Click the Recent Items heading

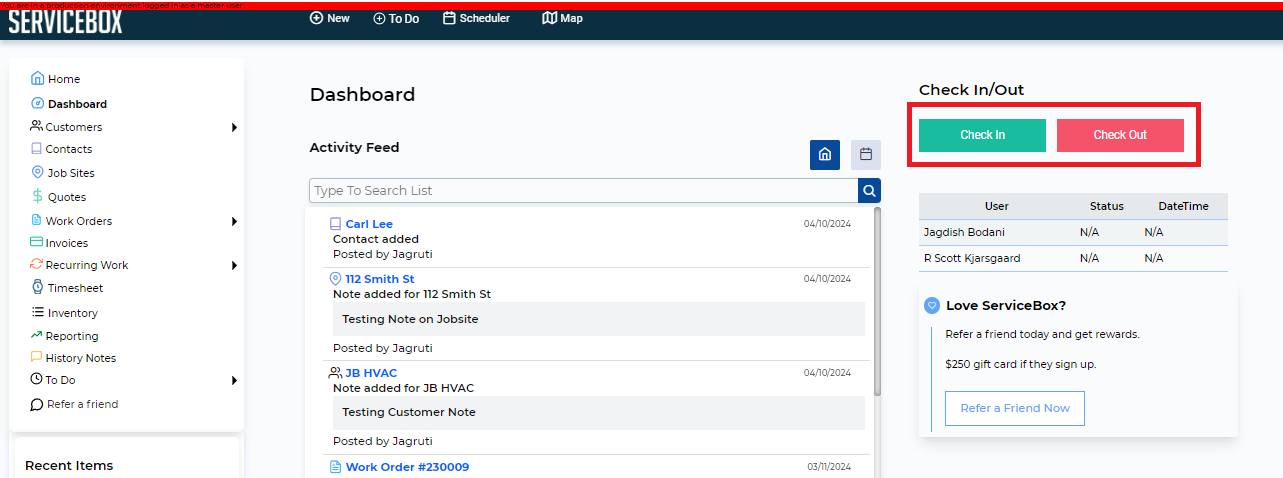(x=69, y=465)
